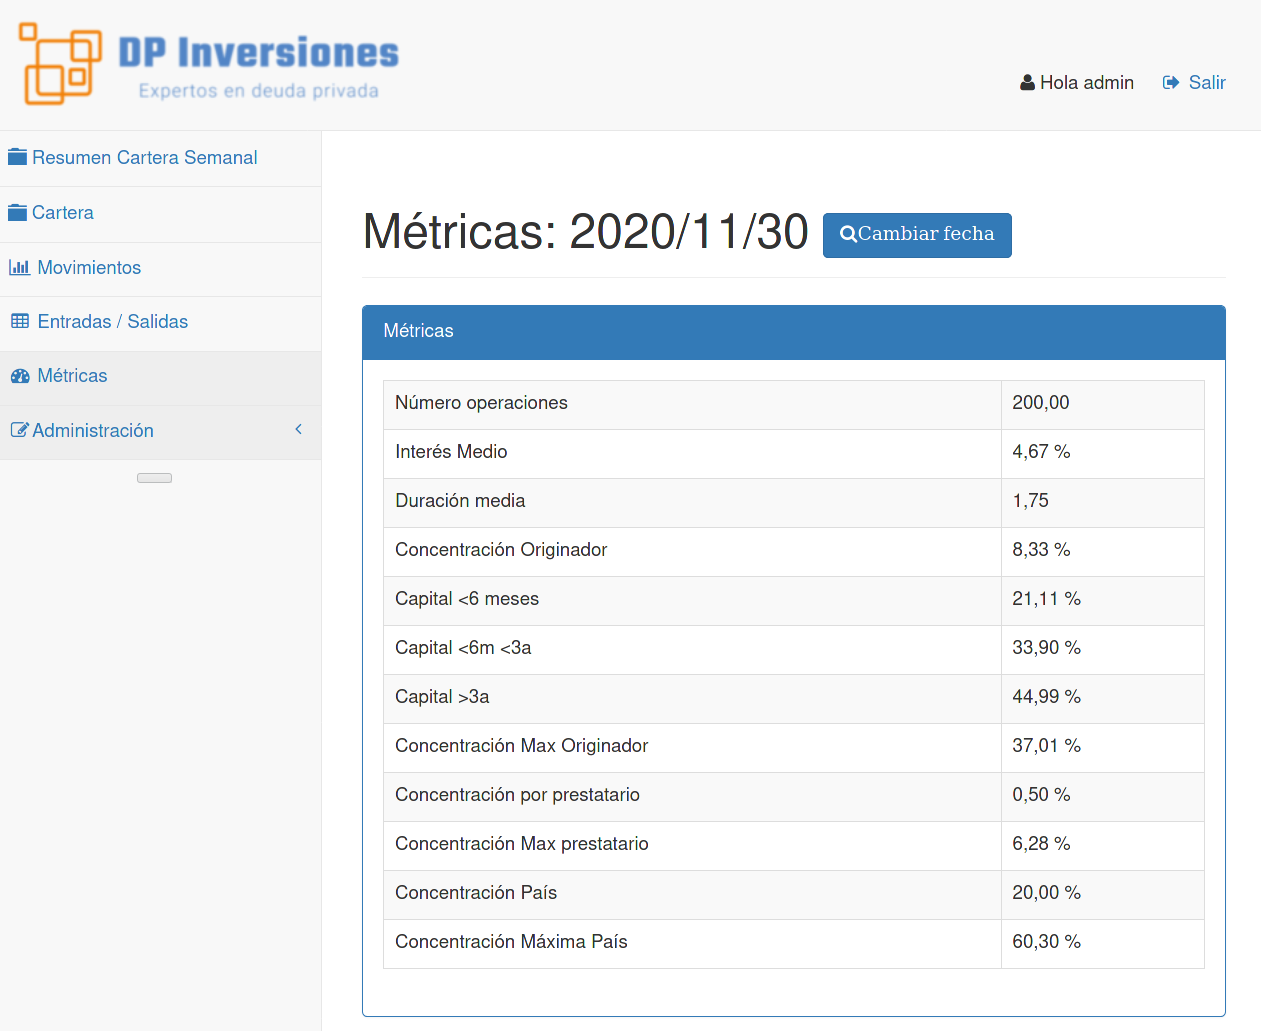Viewport: 1261px width, 1031px height.
Task: Go to the Movimientos section
Action: (89, 268)
